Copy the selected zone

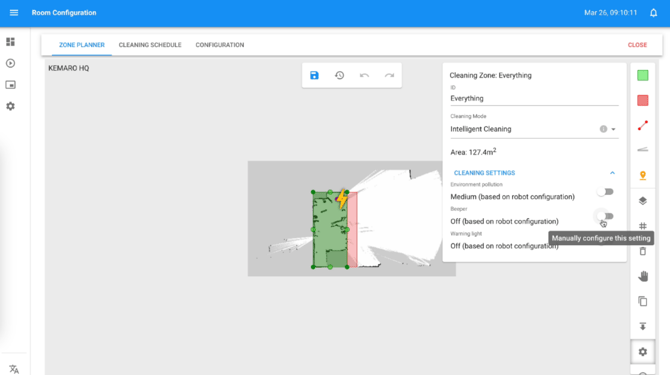[x=643, y=301]
